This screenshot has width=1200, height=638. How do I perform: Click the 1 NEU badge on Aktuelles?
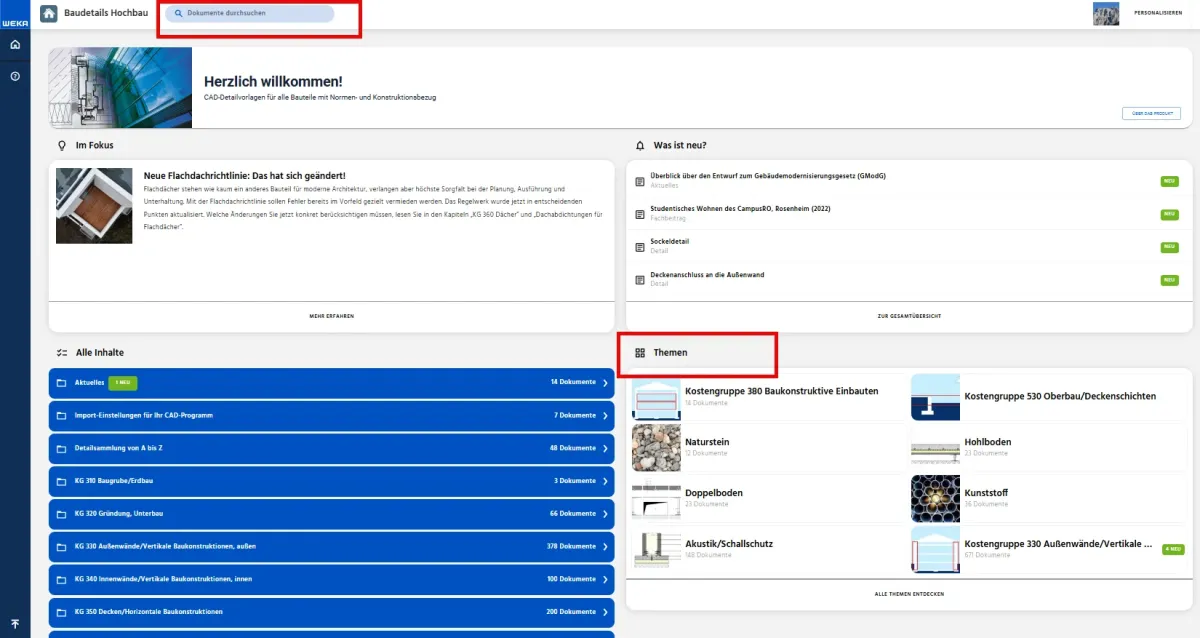(x=122, y=382)
